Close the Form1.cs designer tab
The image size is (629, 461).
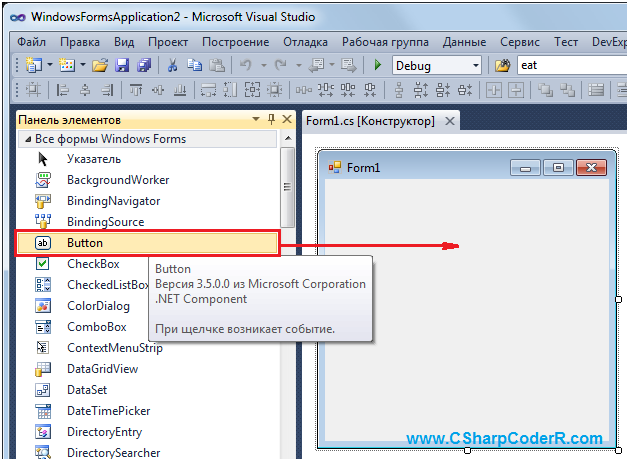[x=450, y=121]
